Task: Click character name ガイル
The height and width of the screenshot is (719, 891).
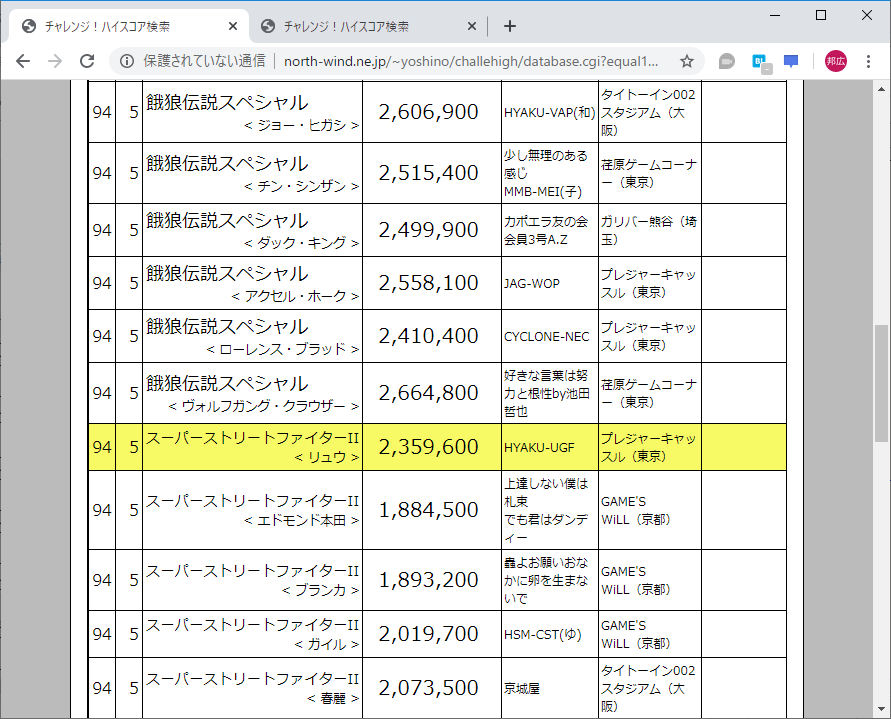Action: 327,644
